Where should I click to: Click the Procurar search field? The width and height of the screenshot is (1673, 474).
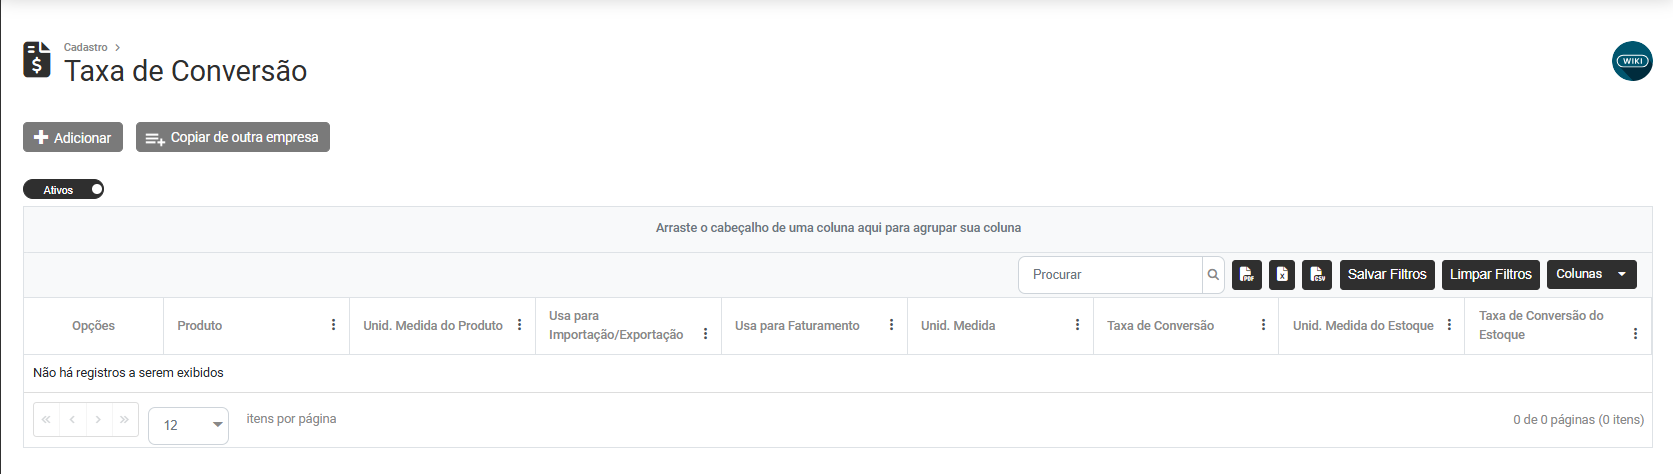(1110, 275)
